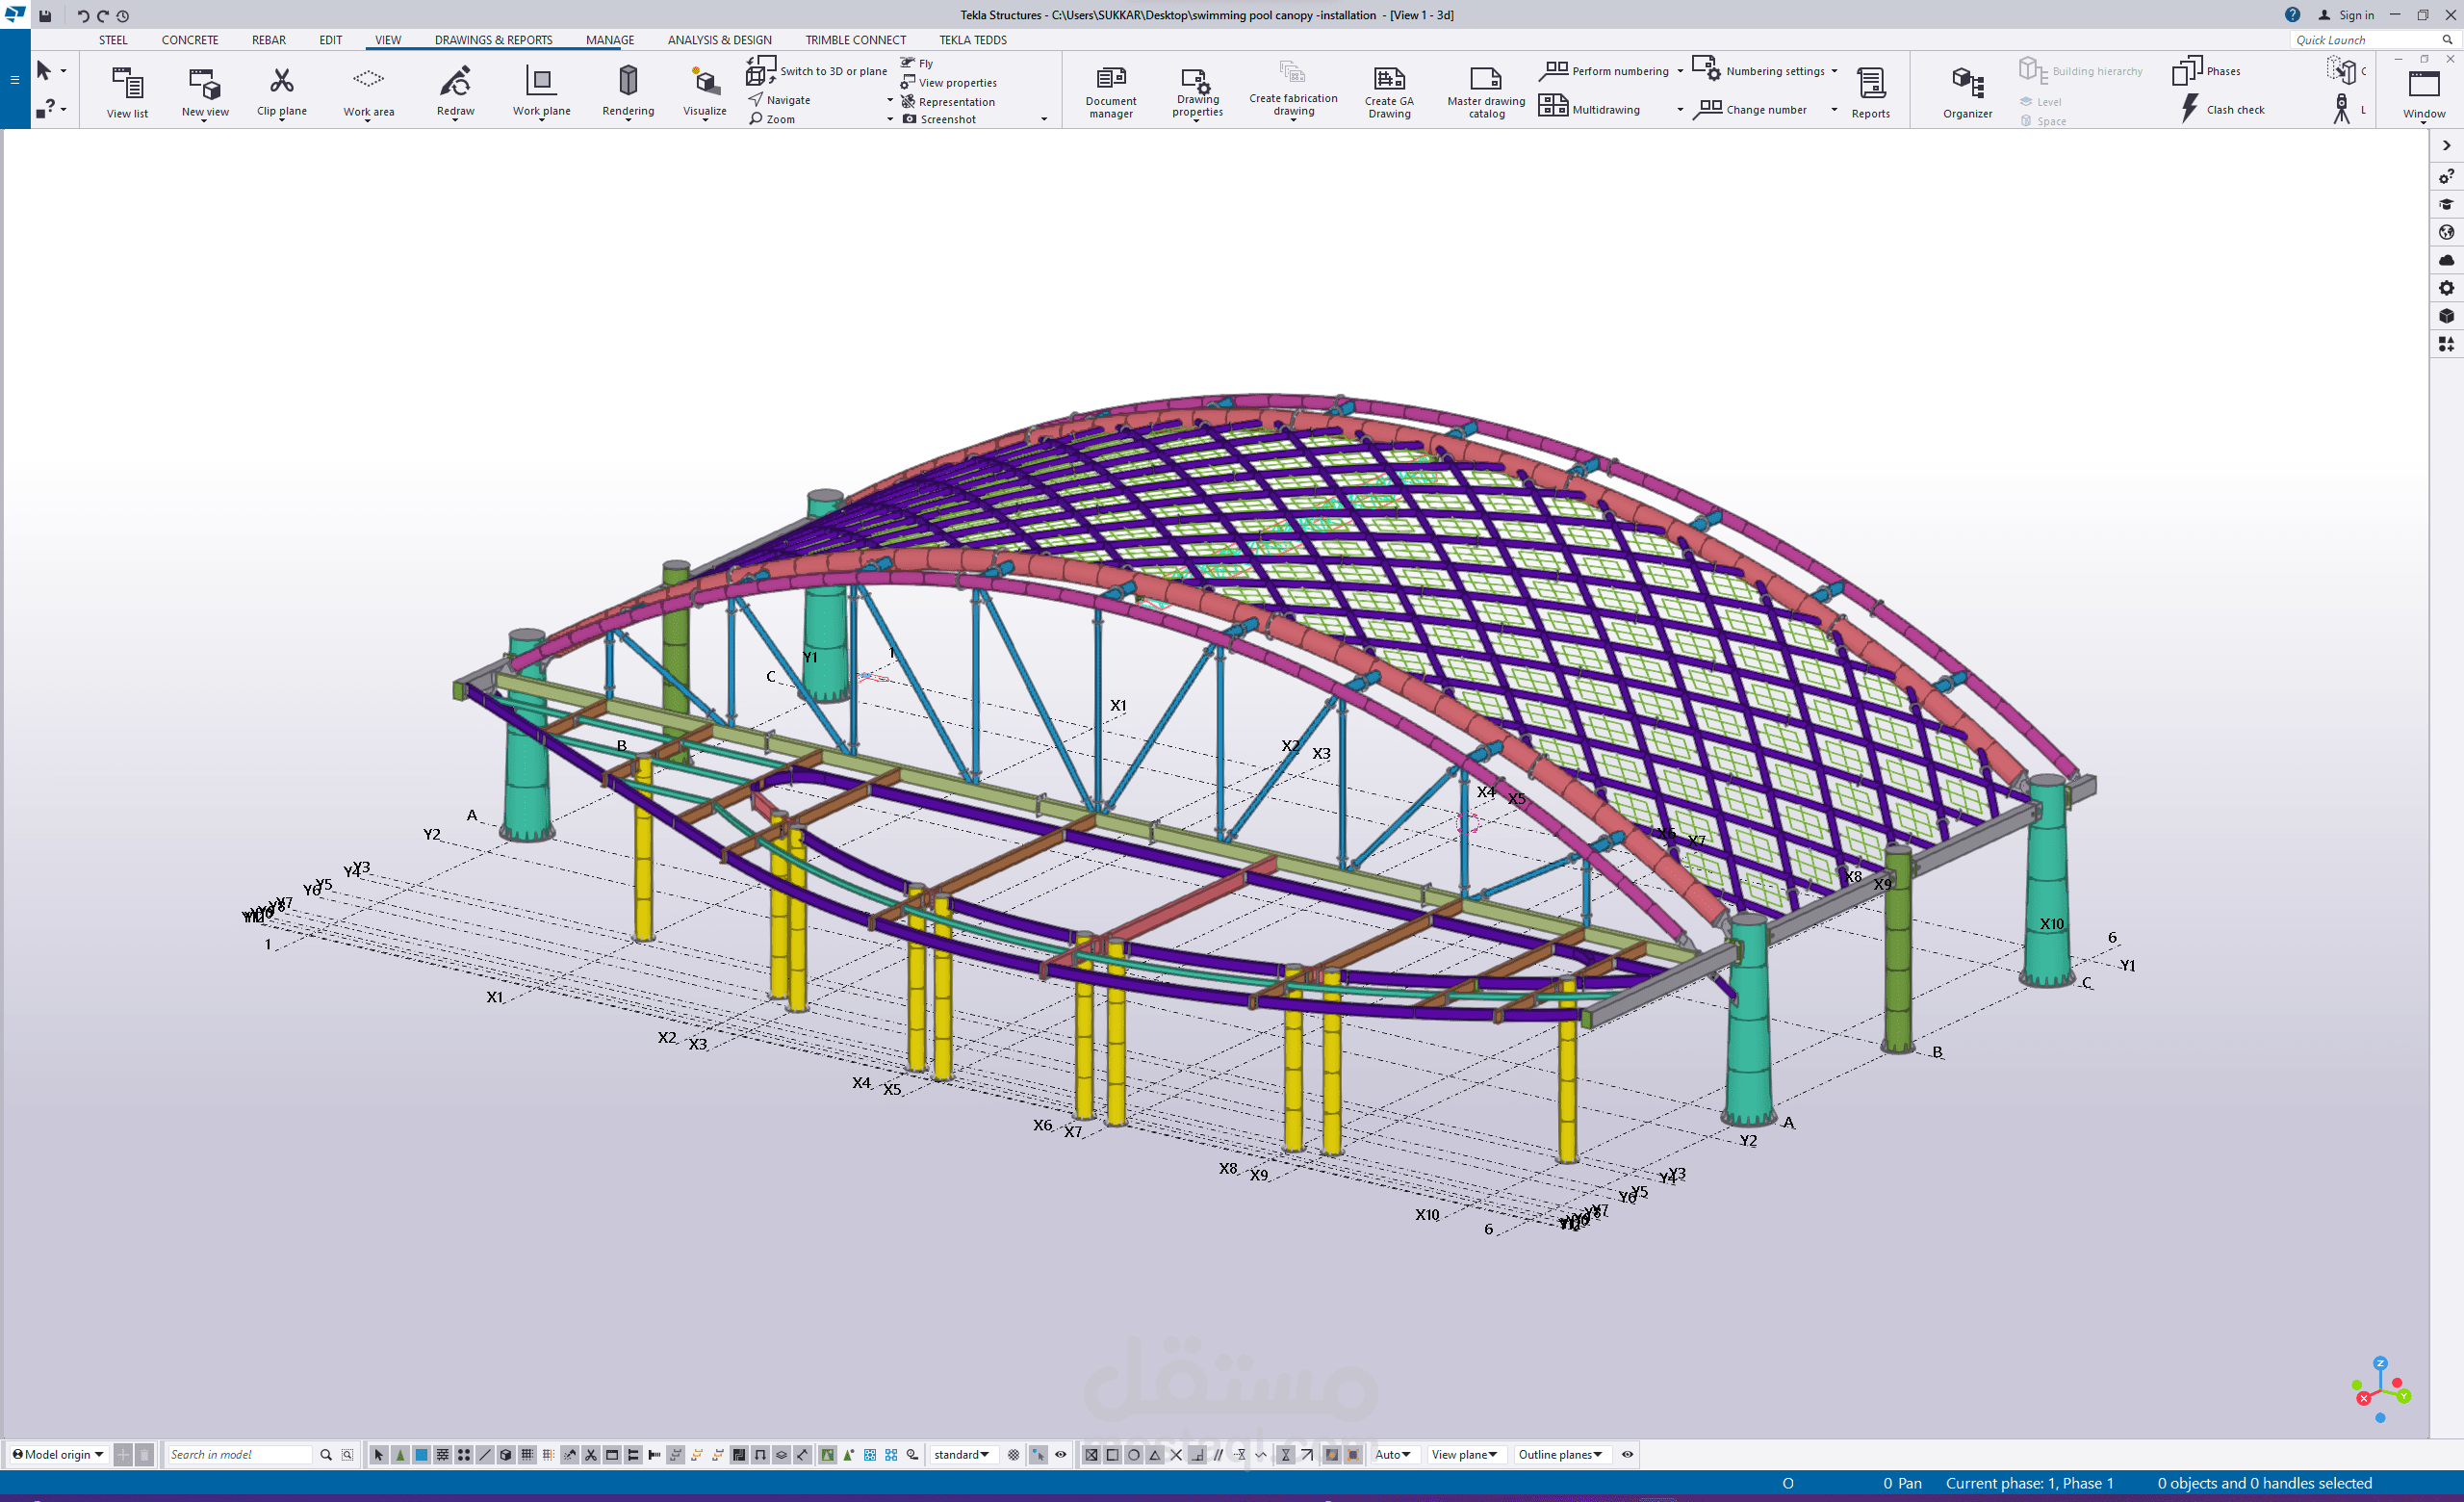Switch to the STEEL ribbon tab

(x=113, y=40)
